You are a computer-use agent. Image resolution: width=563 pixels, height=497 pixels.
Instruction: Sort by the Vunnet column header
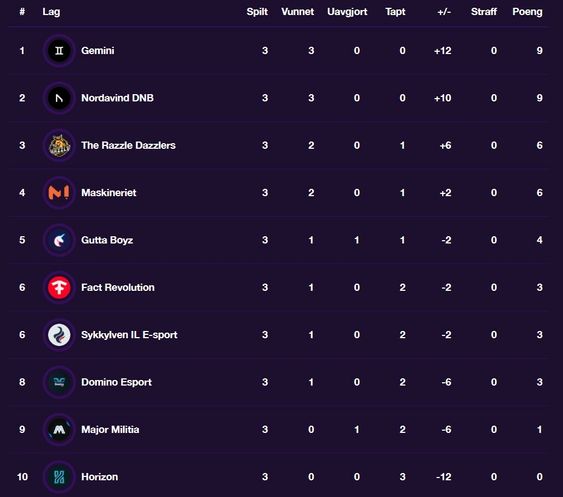pyautogui.click(x=297, y=12)
